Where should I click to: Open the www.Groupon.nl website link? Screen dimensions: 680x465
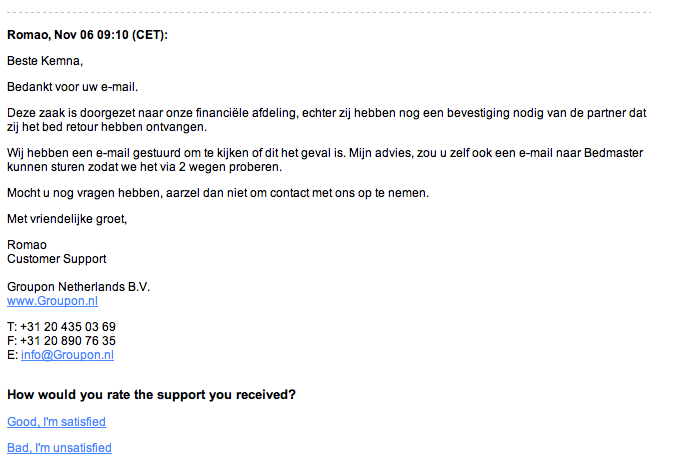tap(52, 301)
